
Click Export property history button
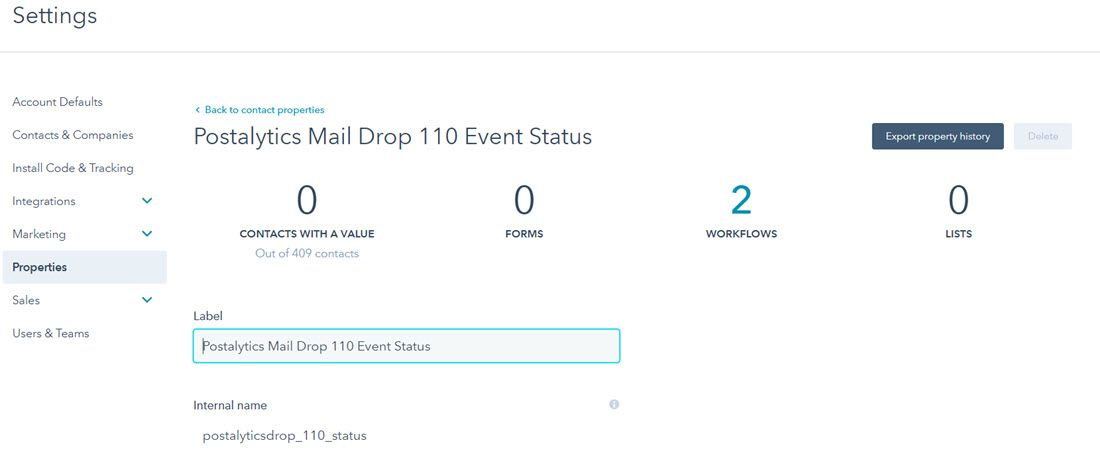click(938, 136)
